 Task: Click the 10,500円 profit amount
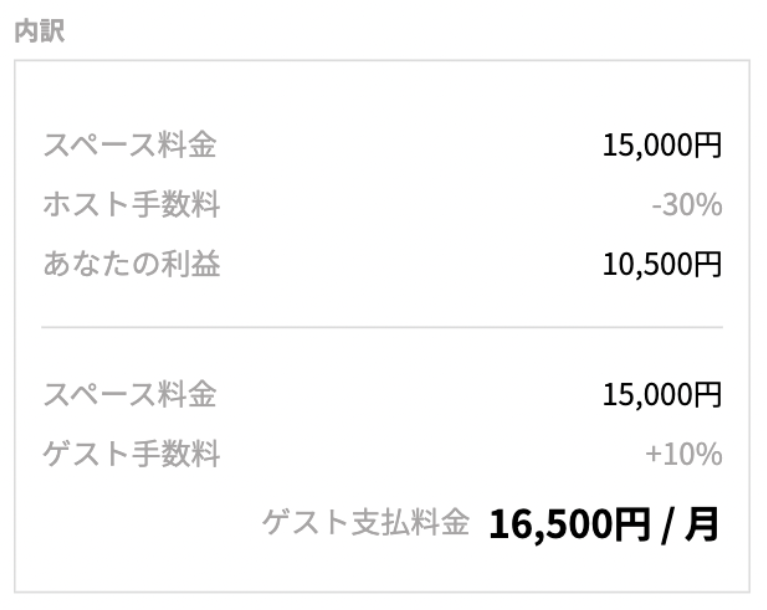(x=661, y=264)
